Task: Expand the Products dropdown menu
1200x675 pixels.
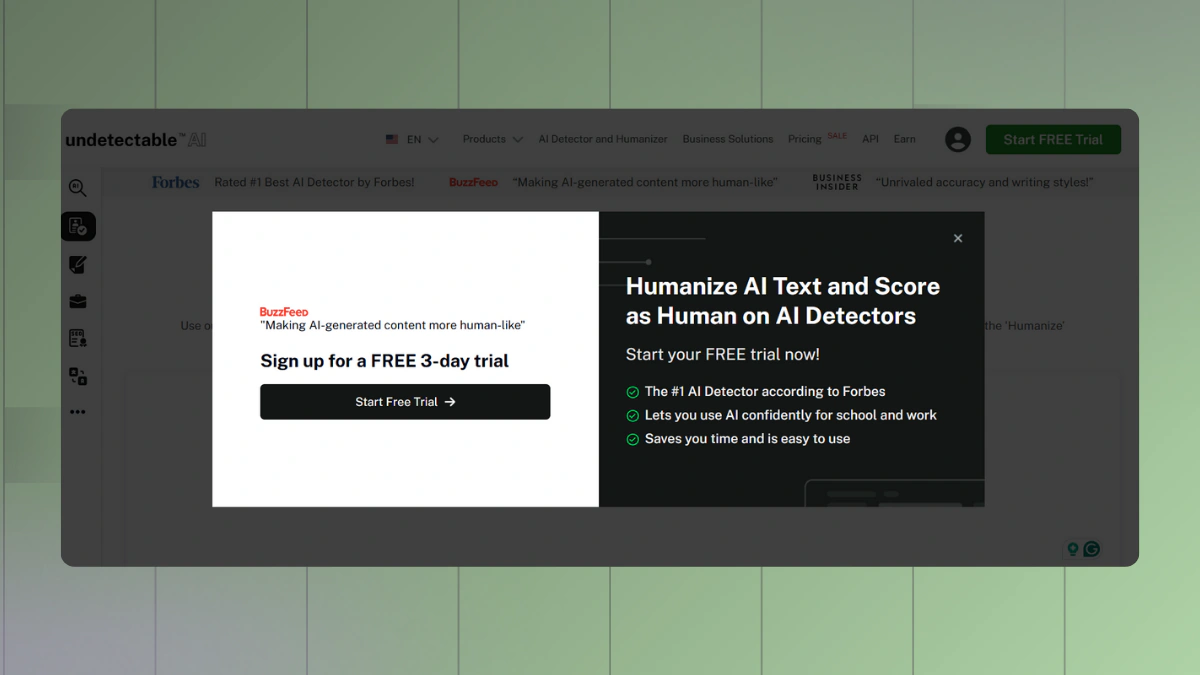Action: point(492,140)
